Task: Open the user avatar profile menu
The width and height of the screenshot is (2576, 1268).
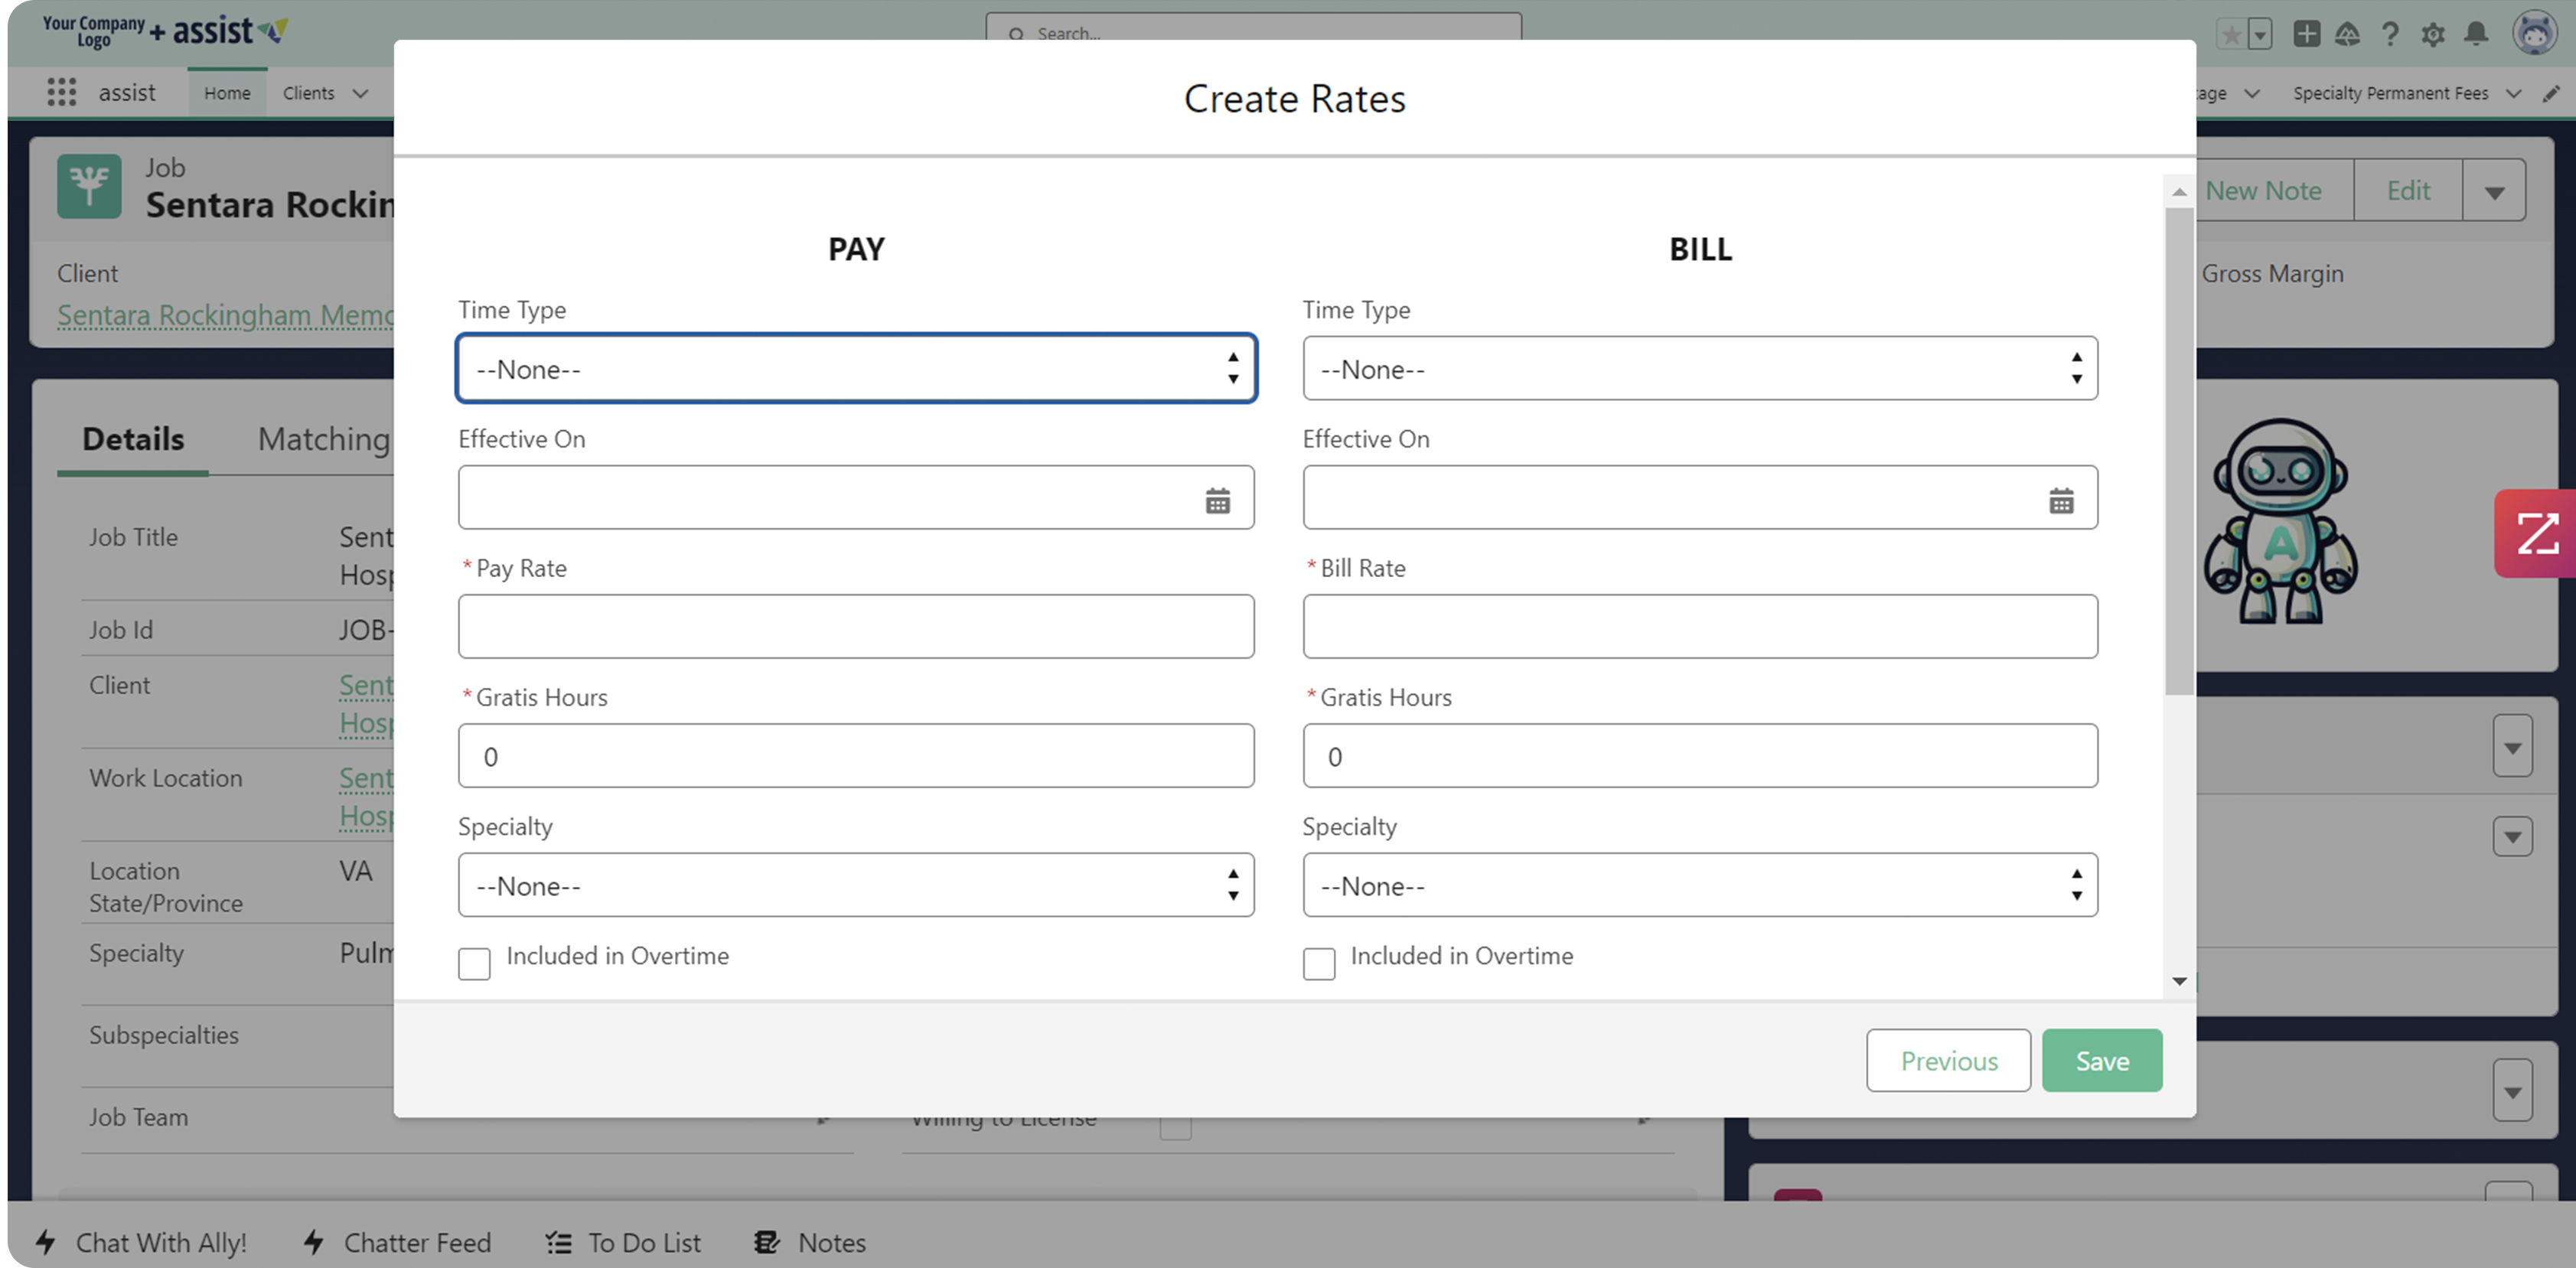Action: pos(2534,33)
